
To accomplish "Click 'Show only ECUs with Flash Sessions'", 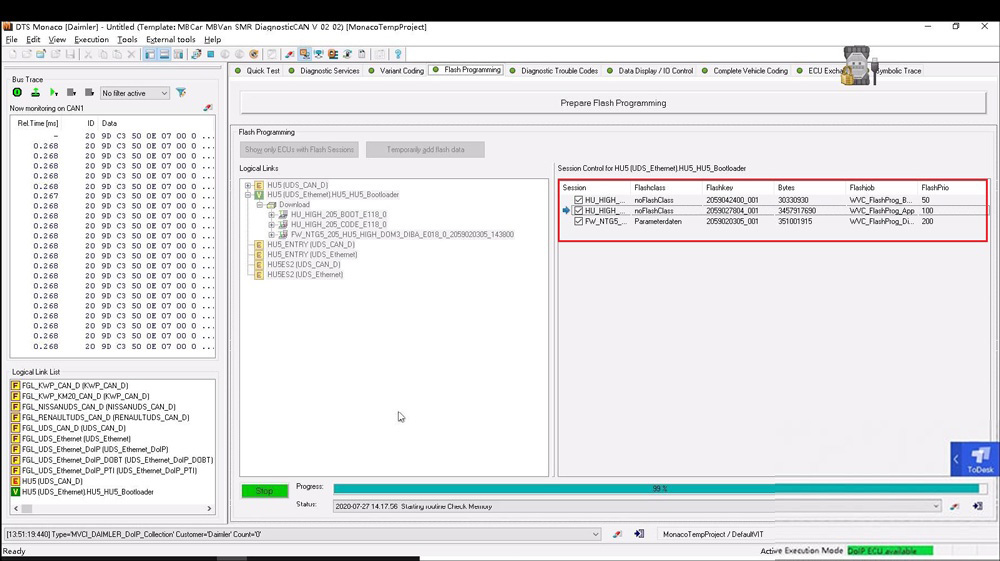I will pyautogui.click(x=299, y=149).
